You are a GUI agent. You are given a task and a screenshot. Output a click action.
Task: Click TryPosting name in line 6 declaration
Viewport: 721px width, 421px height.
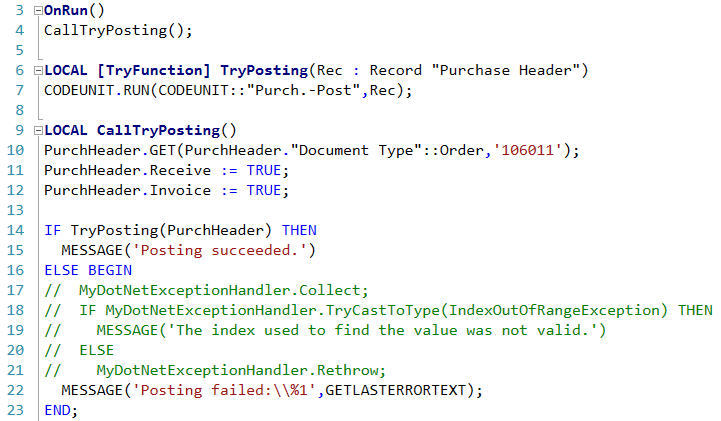tap(264, 71)
